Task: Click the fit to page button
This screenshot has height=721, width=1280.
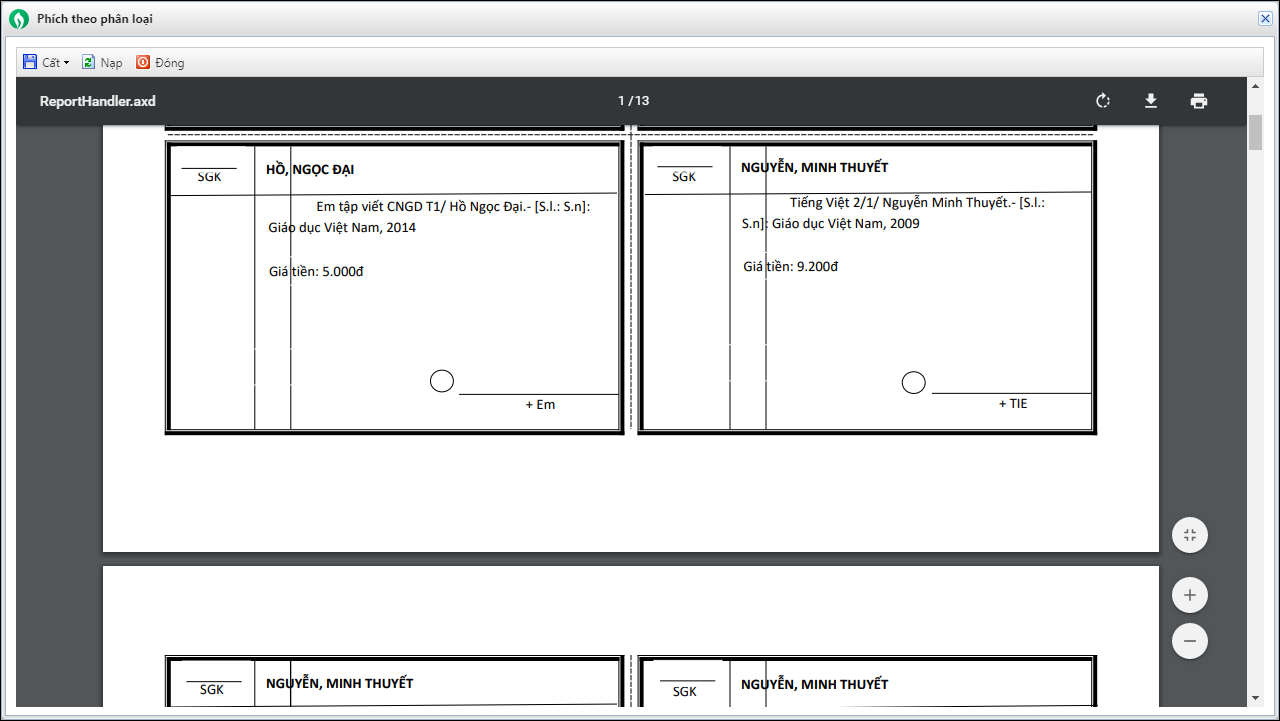Action: pos(1190,535)
